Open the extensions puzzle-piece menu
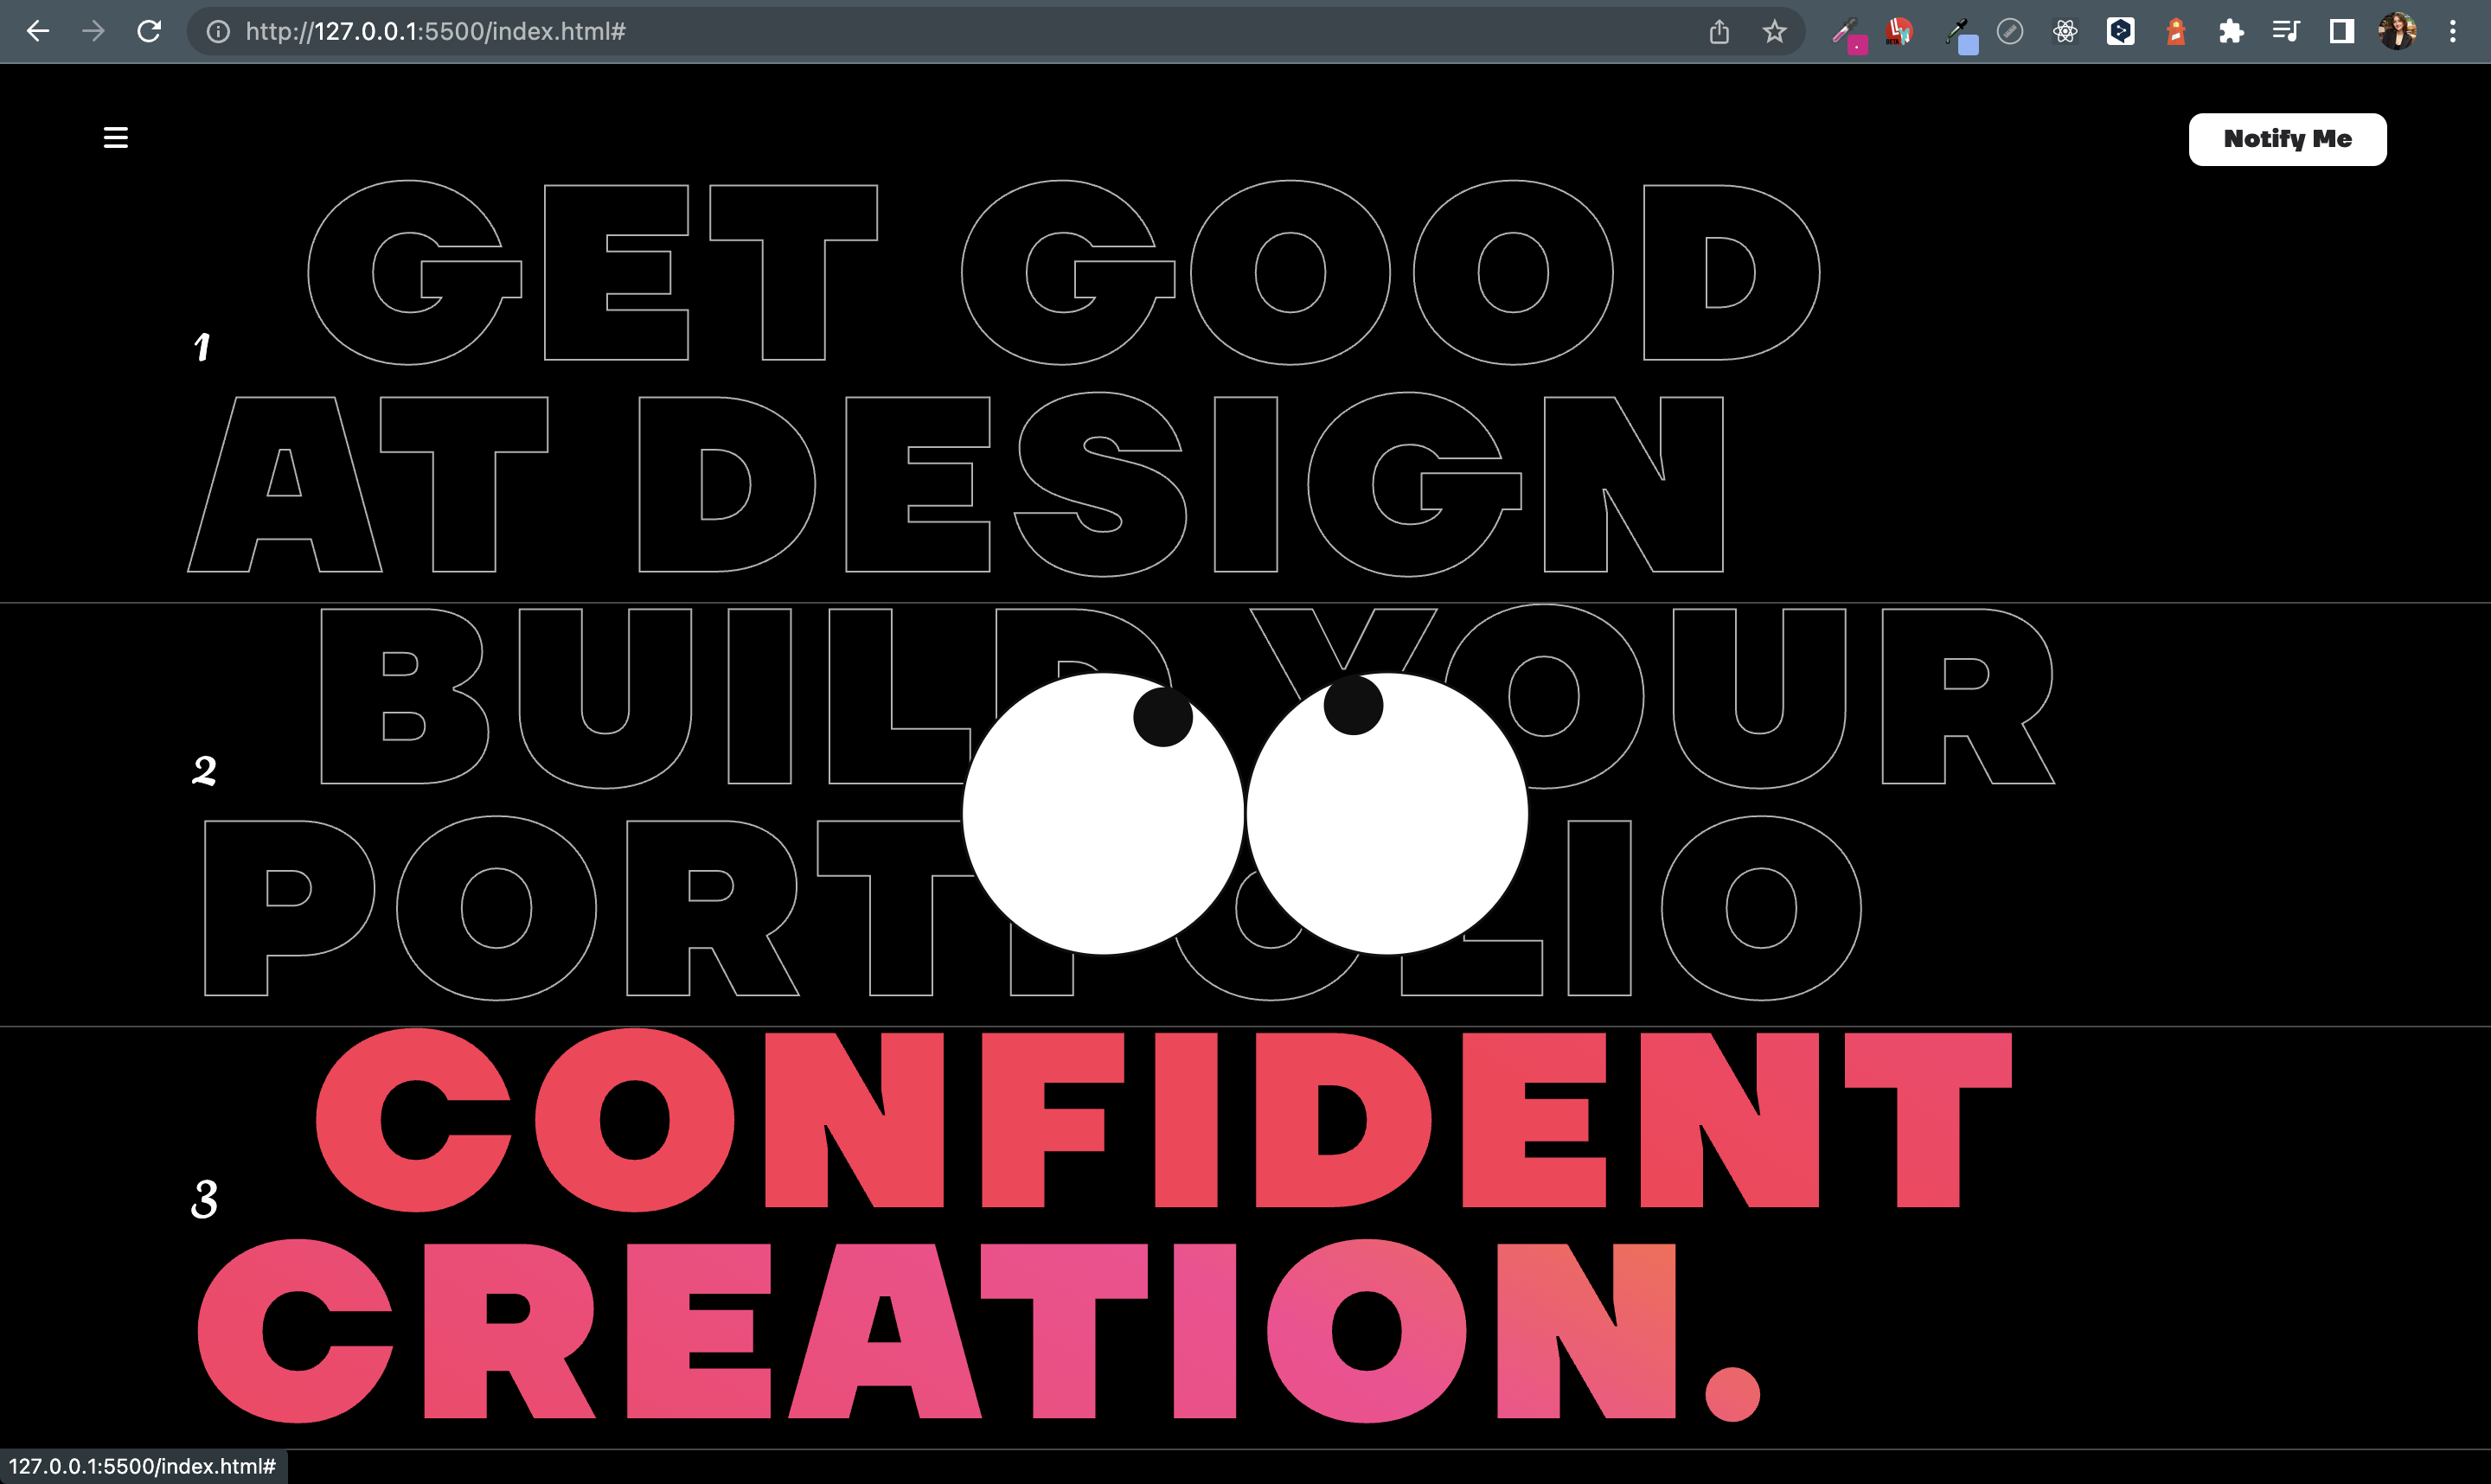Viewport: 2491px width, 1484px height. tap(2230, 31)
